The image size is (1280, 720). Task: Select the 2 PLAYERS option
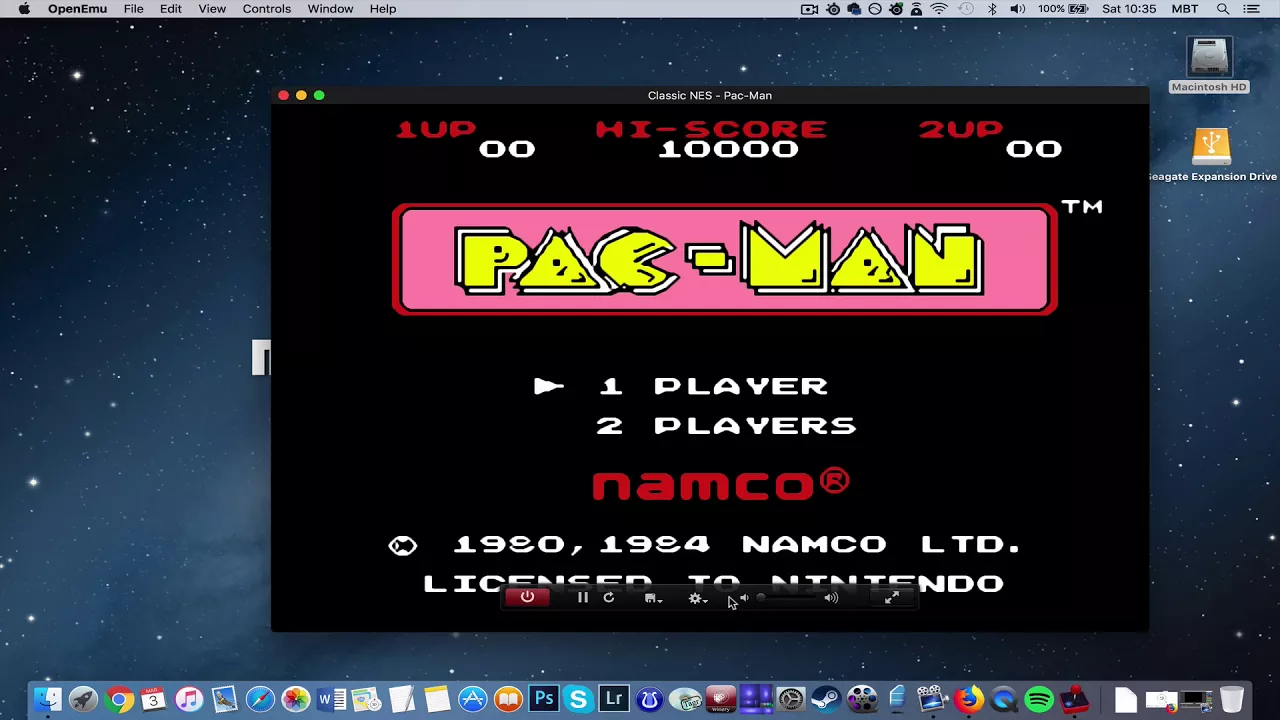[726, 426]
